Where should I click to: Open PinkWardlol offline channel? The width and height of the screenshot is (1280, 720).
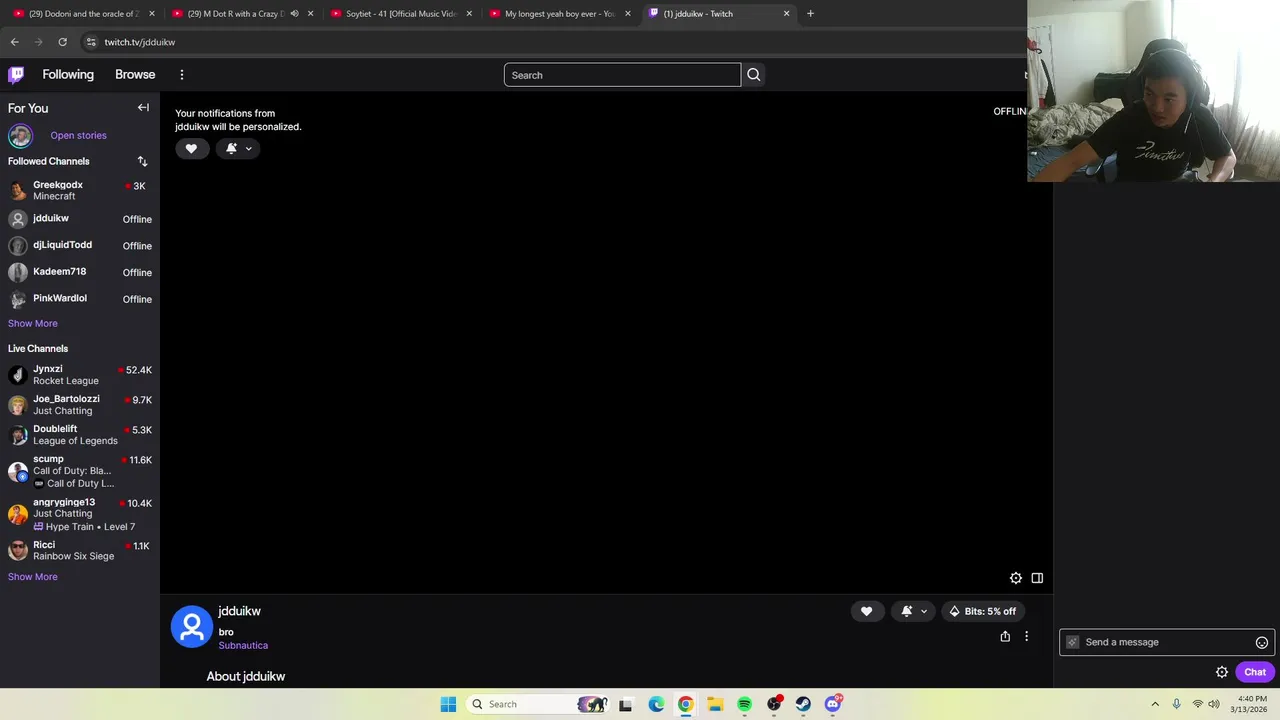pyautogui.click(x=80, y=299)
